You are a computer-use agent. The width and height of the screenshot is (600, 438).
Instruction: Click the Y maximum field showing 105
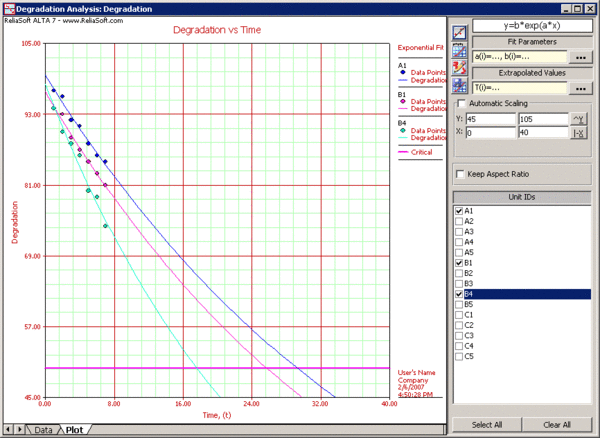click(x=540, y=119)
